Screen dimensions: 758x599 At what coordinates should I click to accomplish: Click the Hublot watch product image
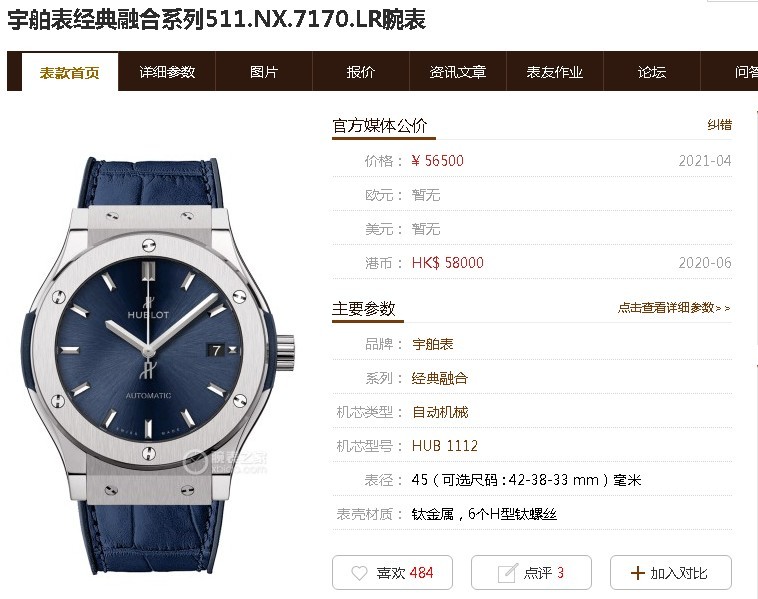(158, 365)
